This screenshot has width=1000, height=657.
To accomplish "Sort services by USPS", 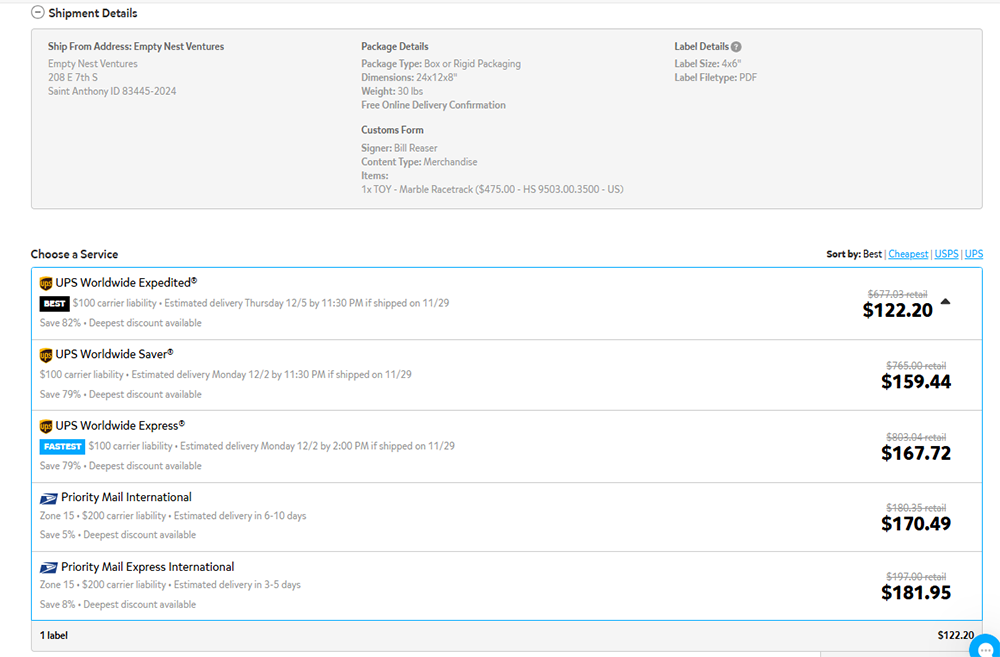I will [x=946, y=254].
